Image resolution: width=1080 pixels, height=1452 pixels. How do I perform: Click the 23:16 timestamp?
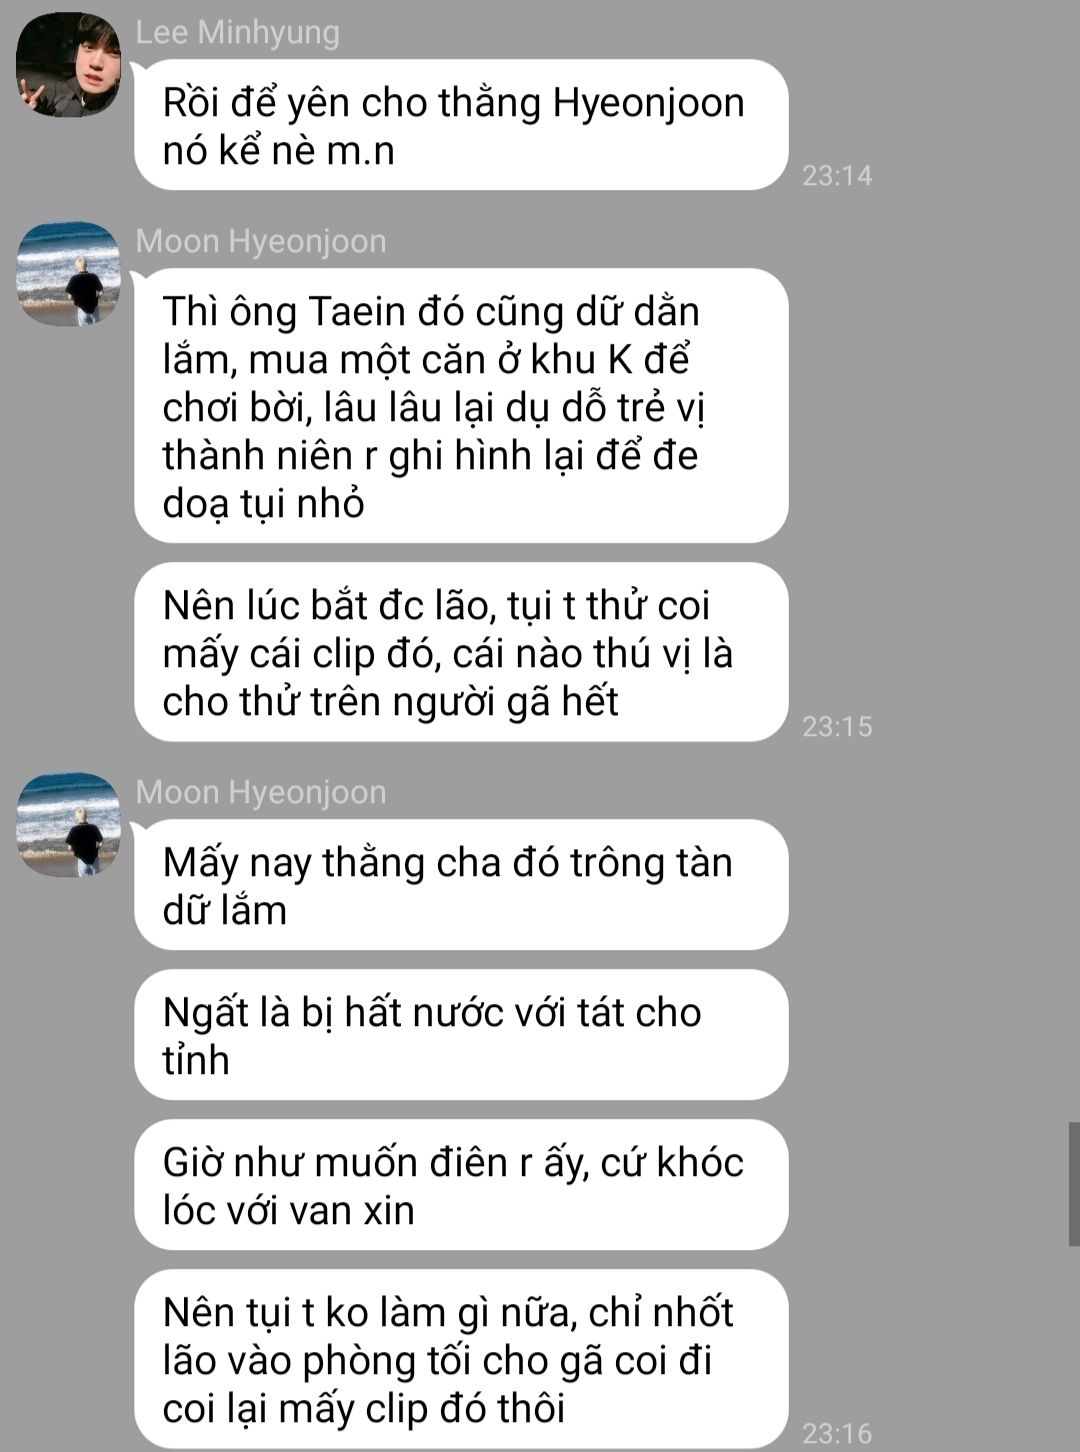[837, 1434]
